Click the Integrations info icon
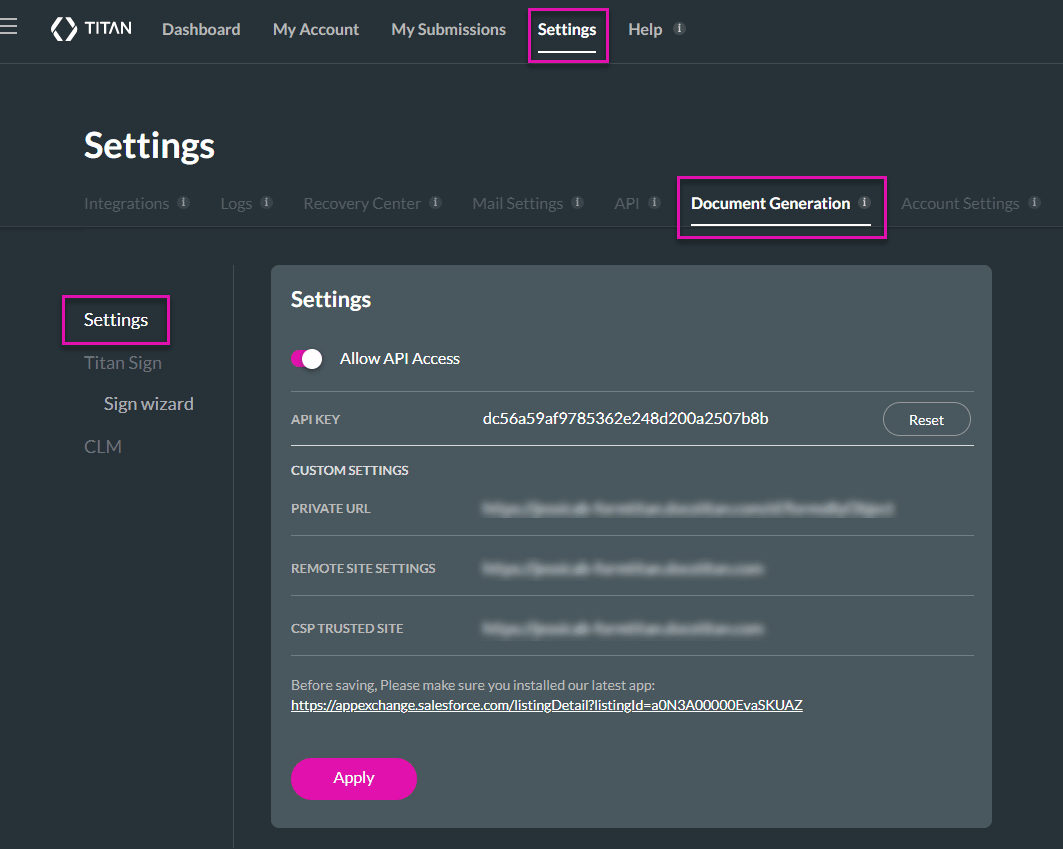 [183, 202]
